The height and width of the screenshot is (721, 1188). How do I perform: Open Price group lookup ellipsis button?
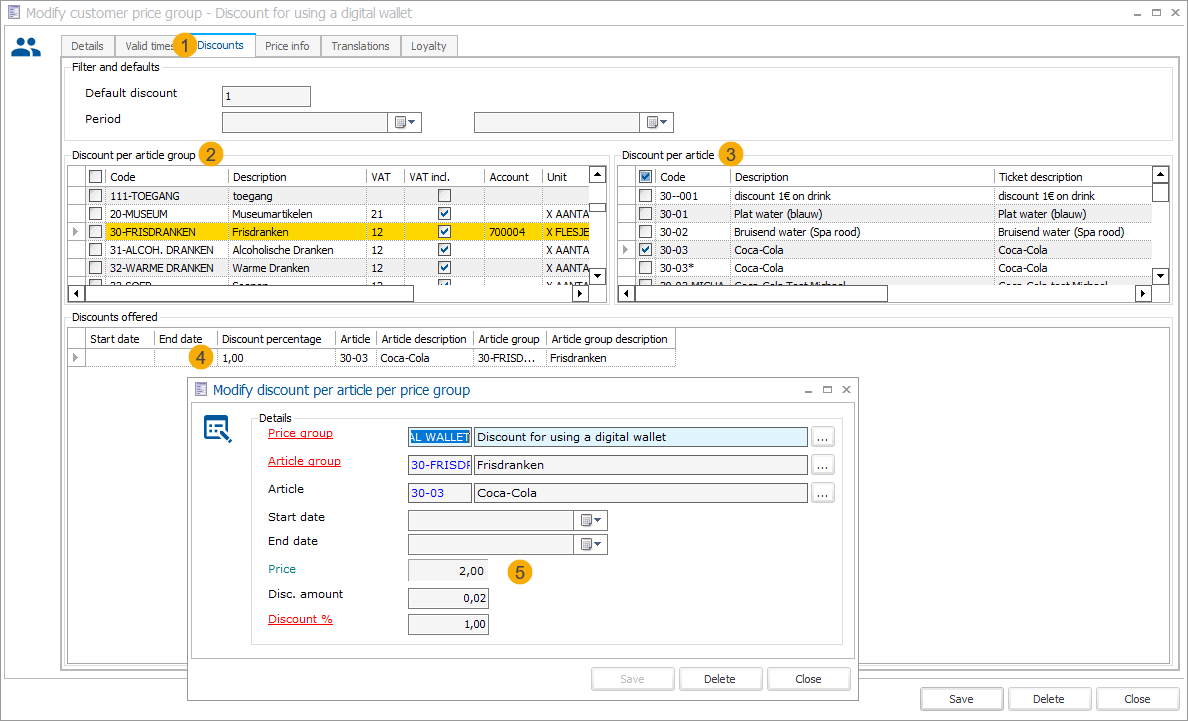[822, 437]
